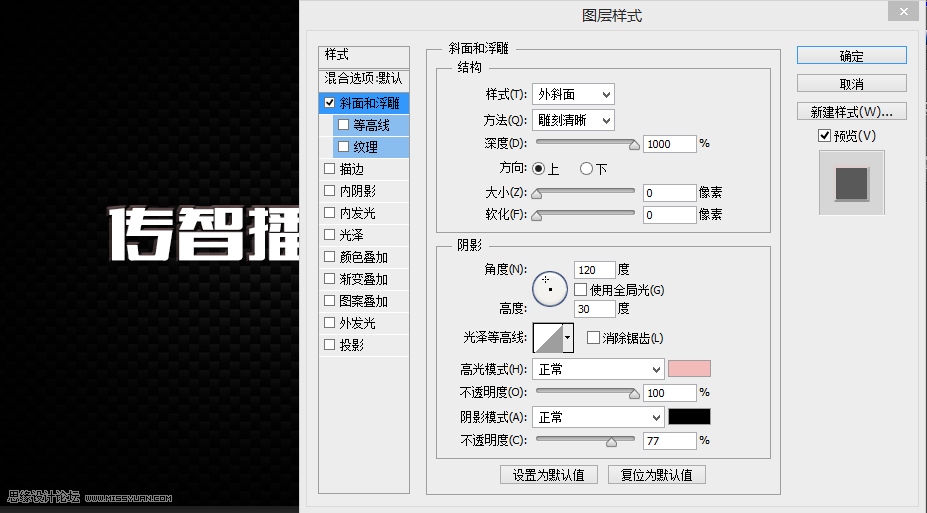927x513 pixels.
Task: Click the 角度 field showing 120
Action: pyautogui.click(x=595, y=270)
